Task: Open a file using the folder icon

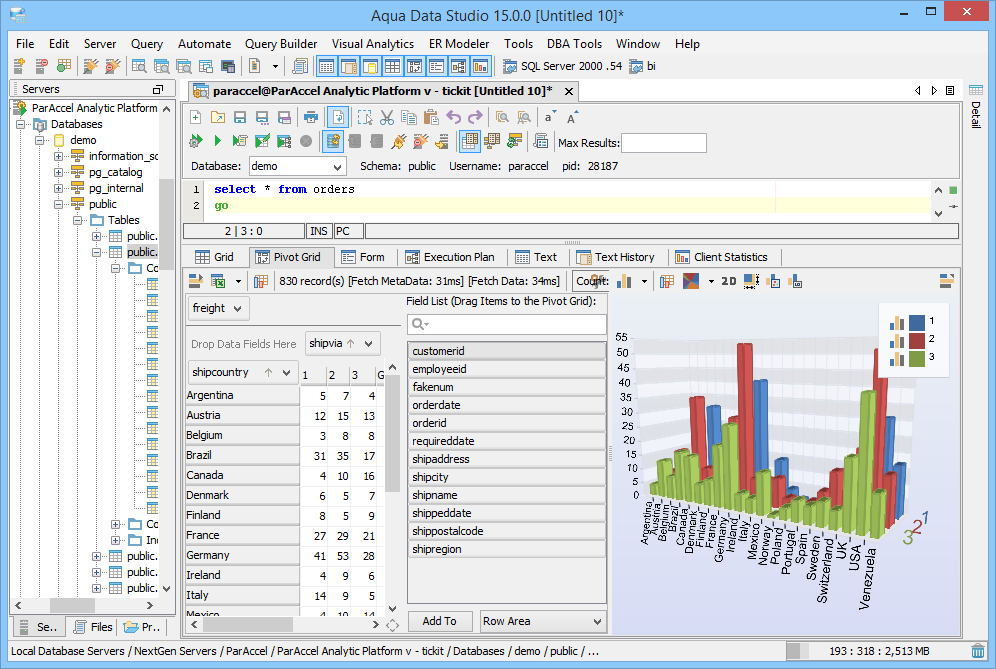Action: tap(218, 117)
